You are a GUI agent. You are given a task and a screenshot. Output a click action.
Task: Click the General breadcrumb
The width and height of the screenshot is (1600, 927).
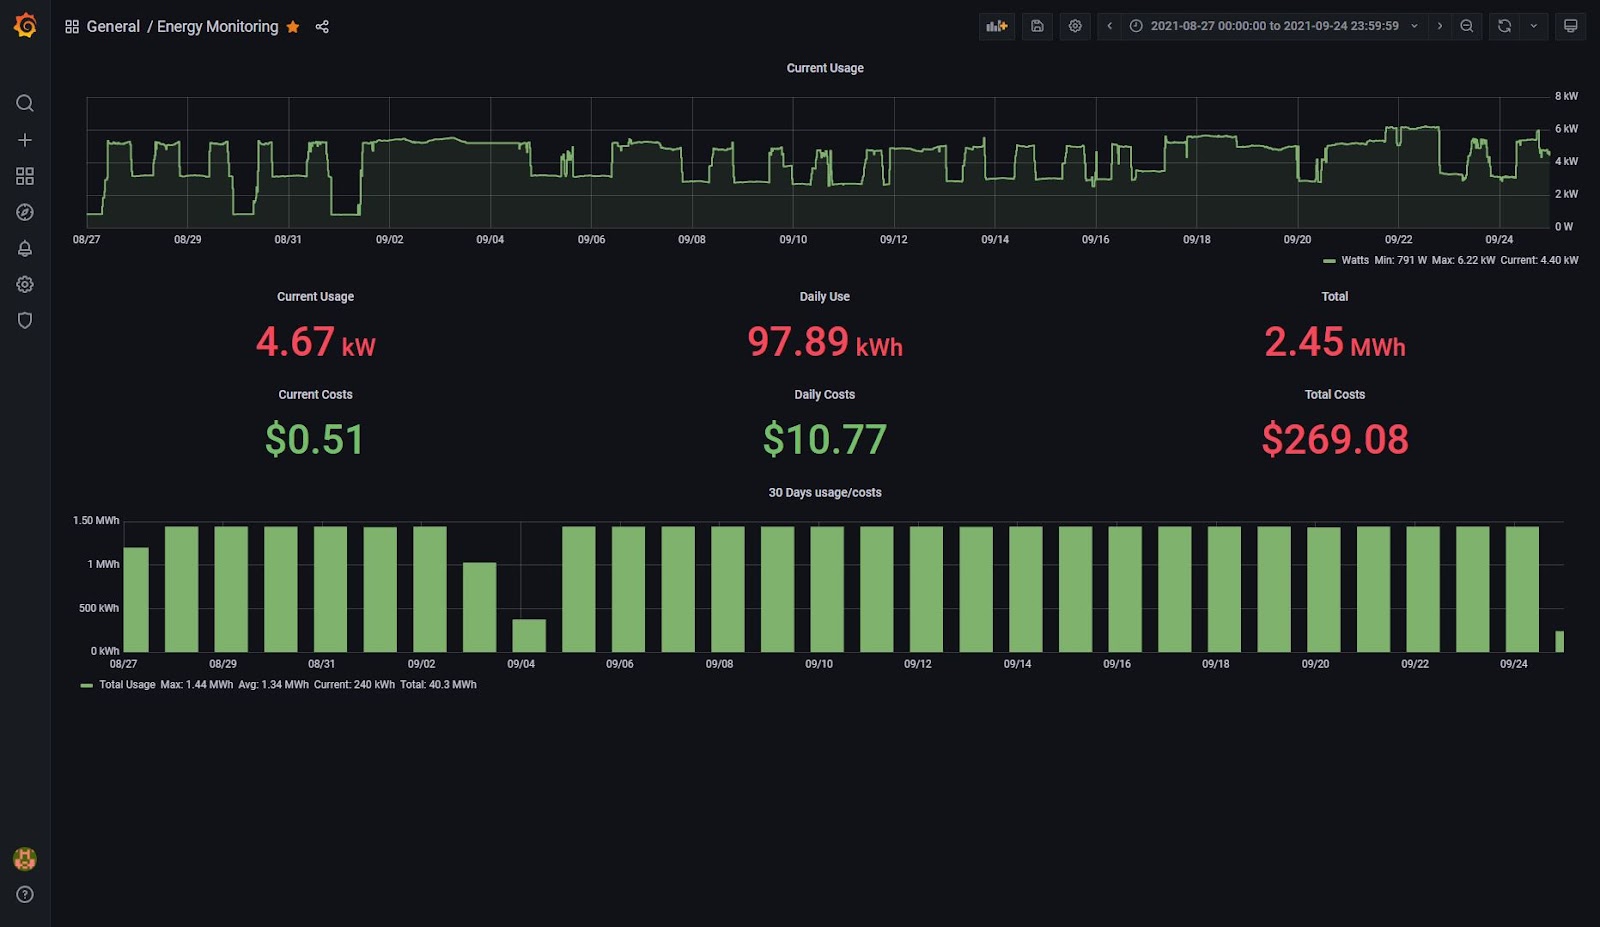[113, 26]
